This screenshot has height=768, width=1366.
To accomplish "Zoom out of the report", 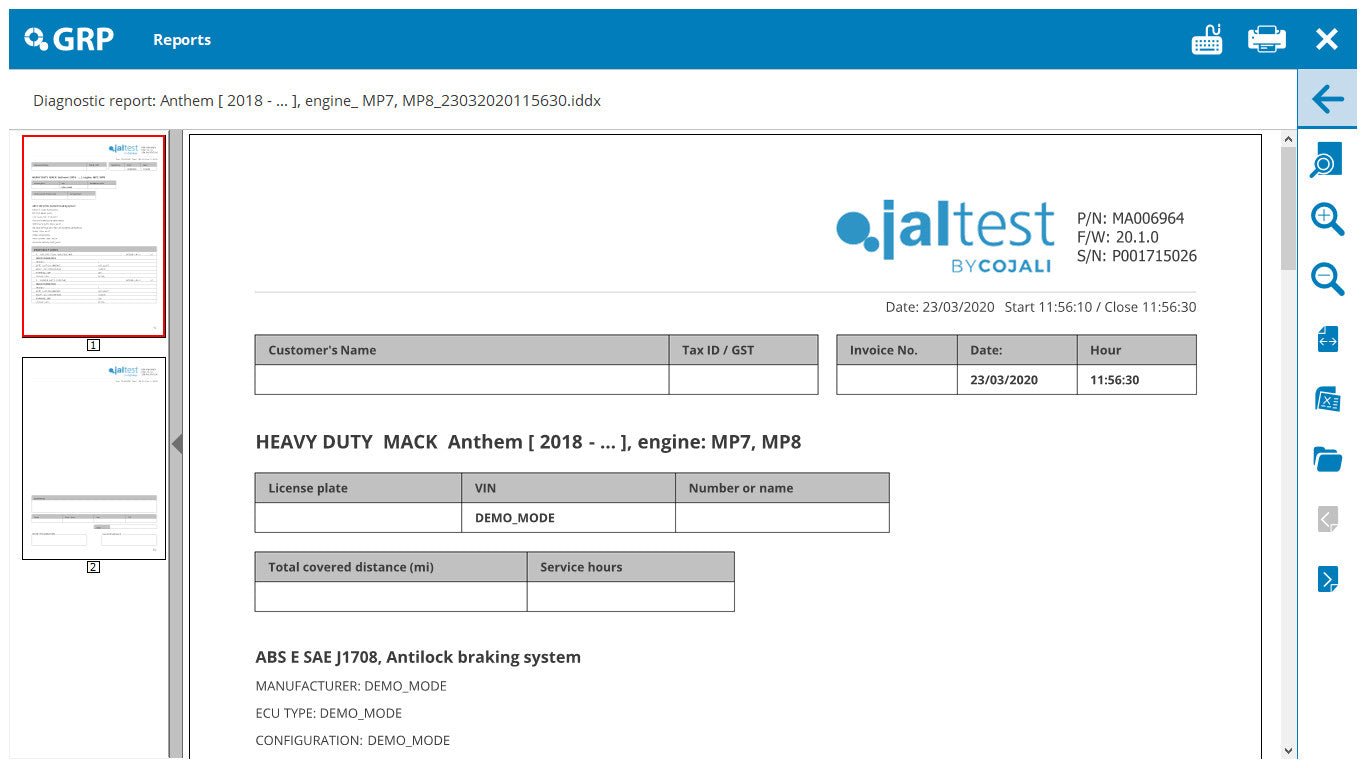I will [1328, 280].
